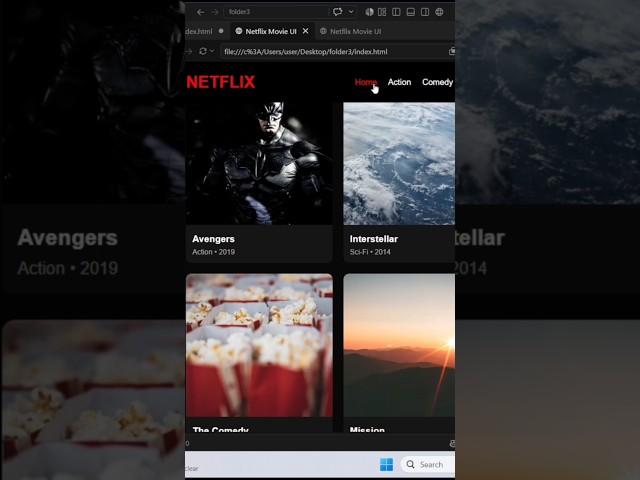Toggle the bottom panel icon
Viewport: 640px width, 480px height.
point(411,12)
